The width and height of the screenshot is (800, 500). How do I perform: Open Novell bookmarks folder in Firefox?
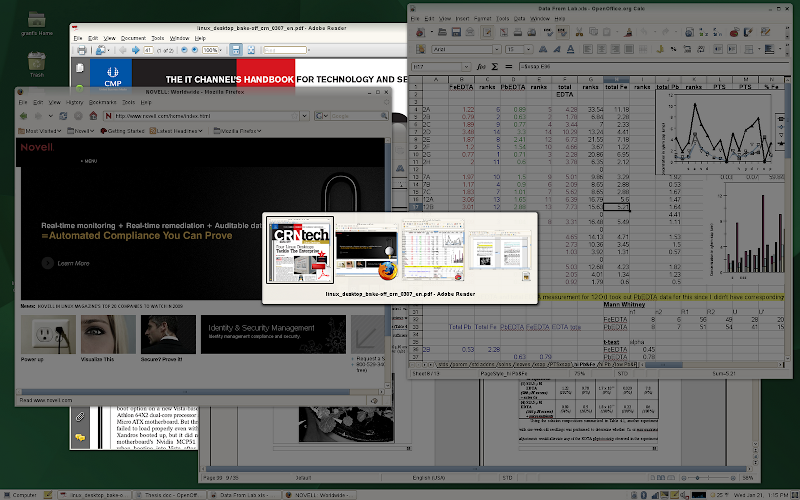pos(81,131)
